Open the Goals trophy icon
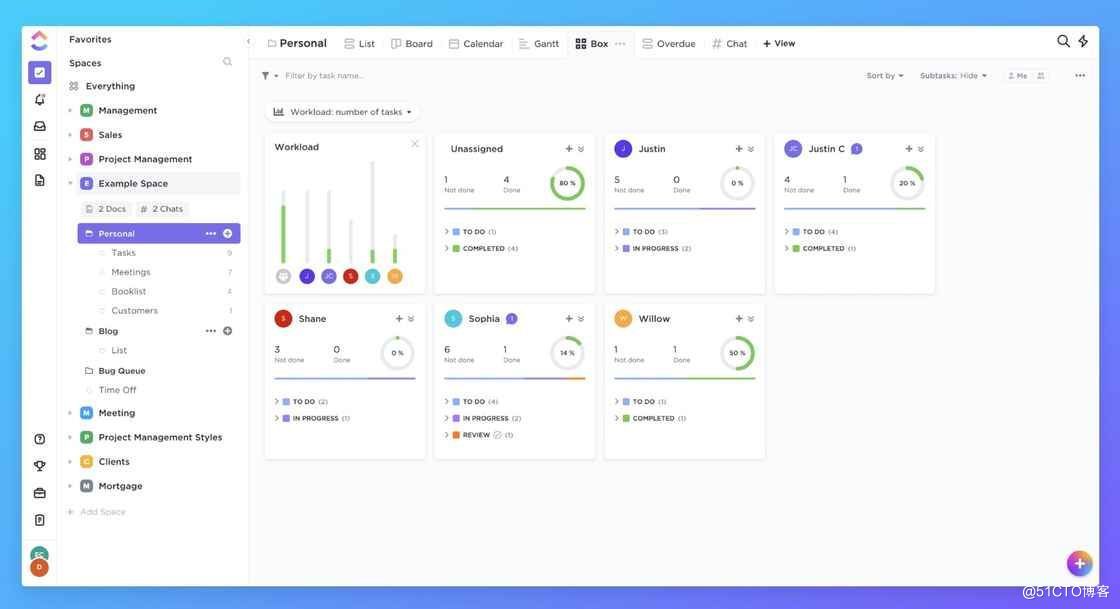This screenshot has width=1120, height=609. click(x=39, y=465)
